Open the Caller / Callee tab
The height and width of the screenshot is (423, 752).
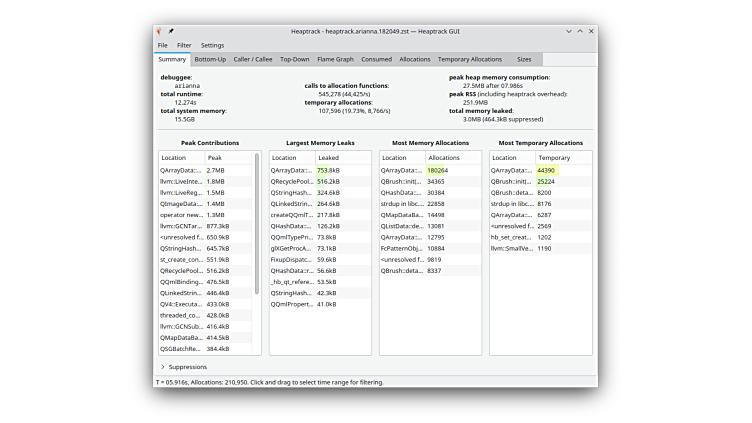(x=252, y=59)
